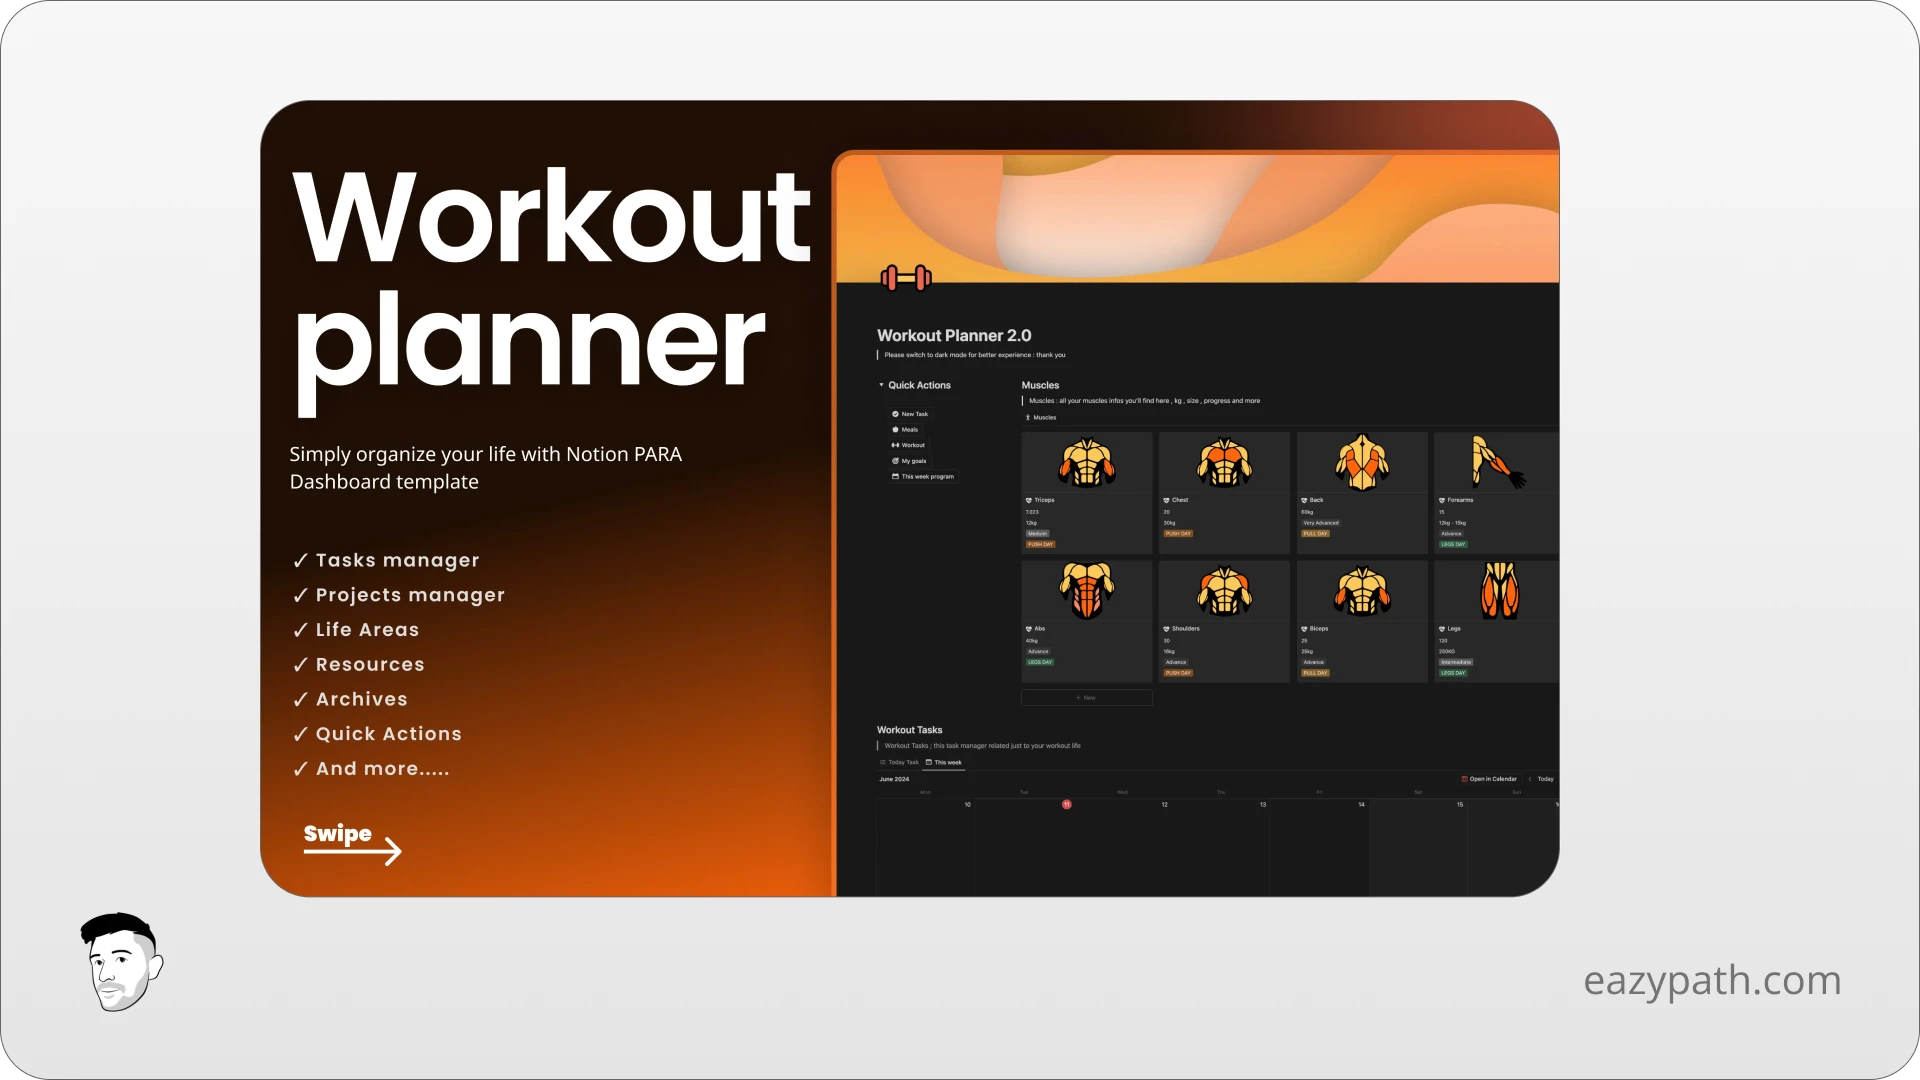
Task: Click New below the muscle cards
Action: pyautogui.click(x=1086, y=697)
